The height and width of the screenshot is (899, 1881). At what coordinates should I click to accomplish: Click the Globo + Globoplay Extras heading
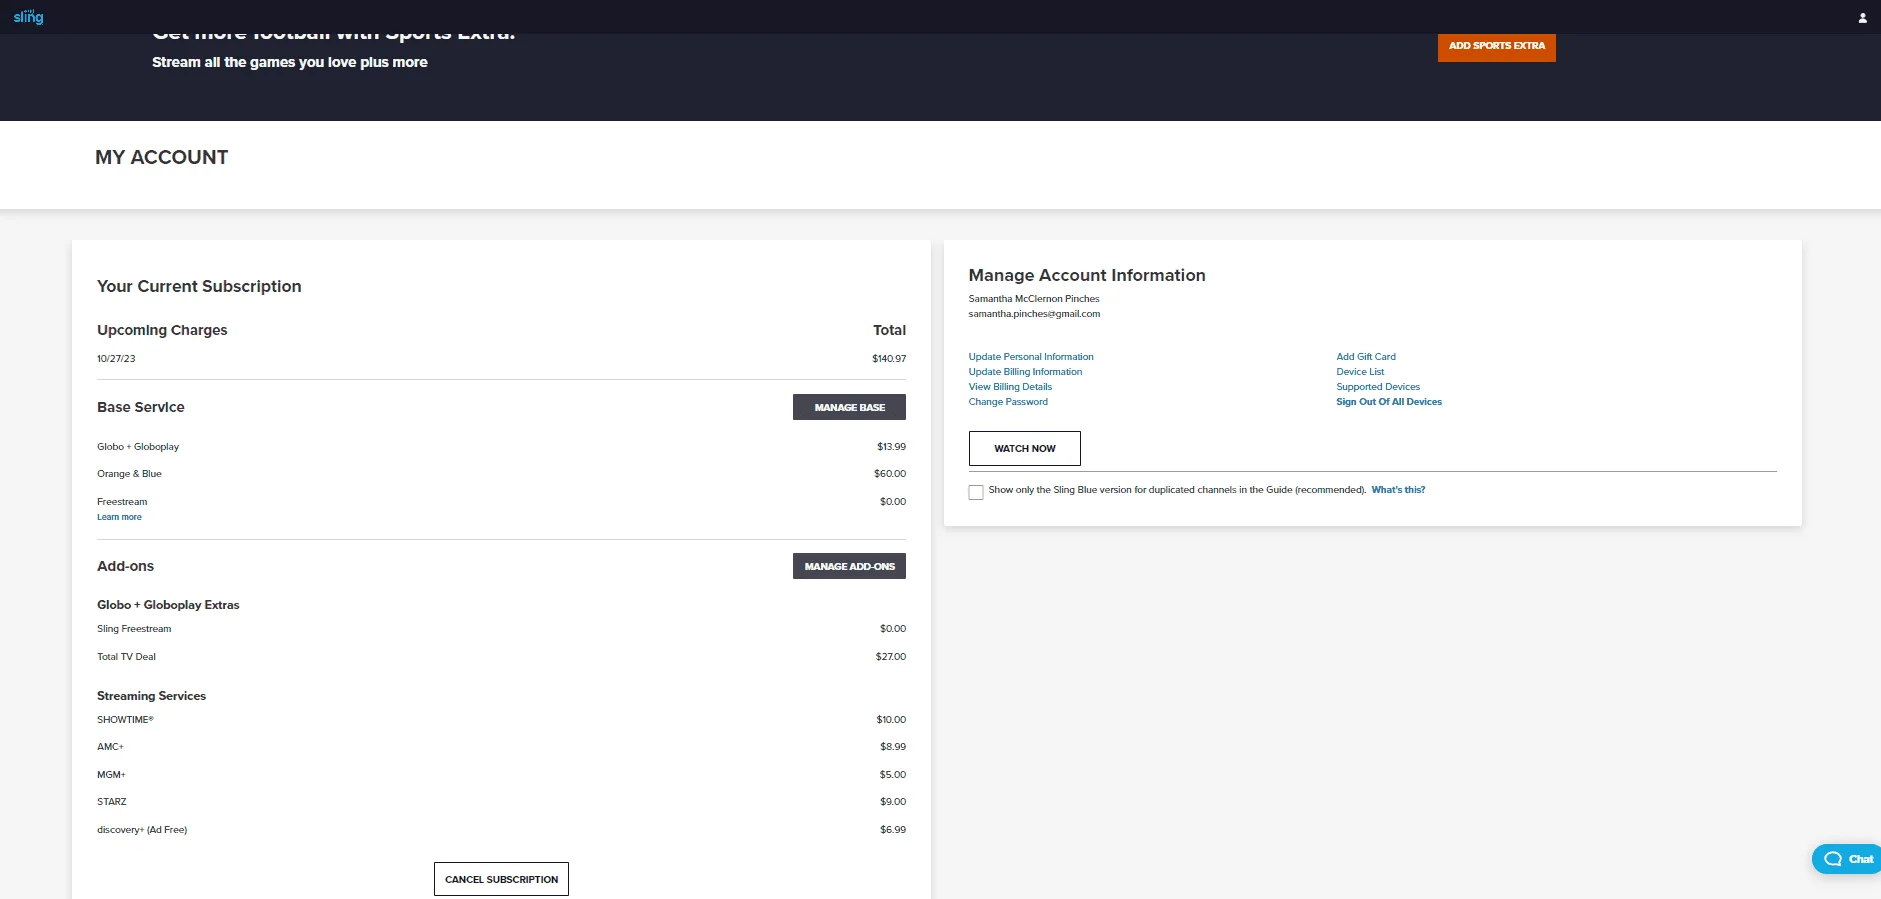coord(168,605)
